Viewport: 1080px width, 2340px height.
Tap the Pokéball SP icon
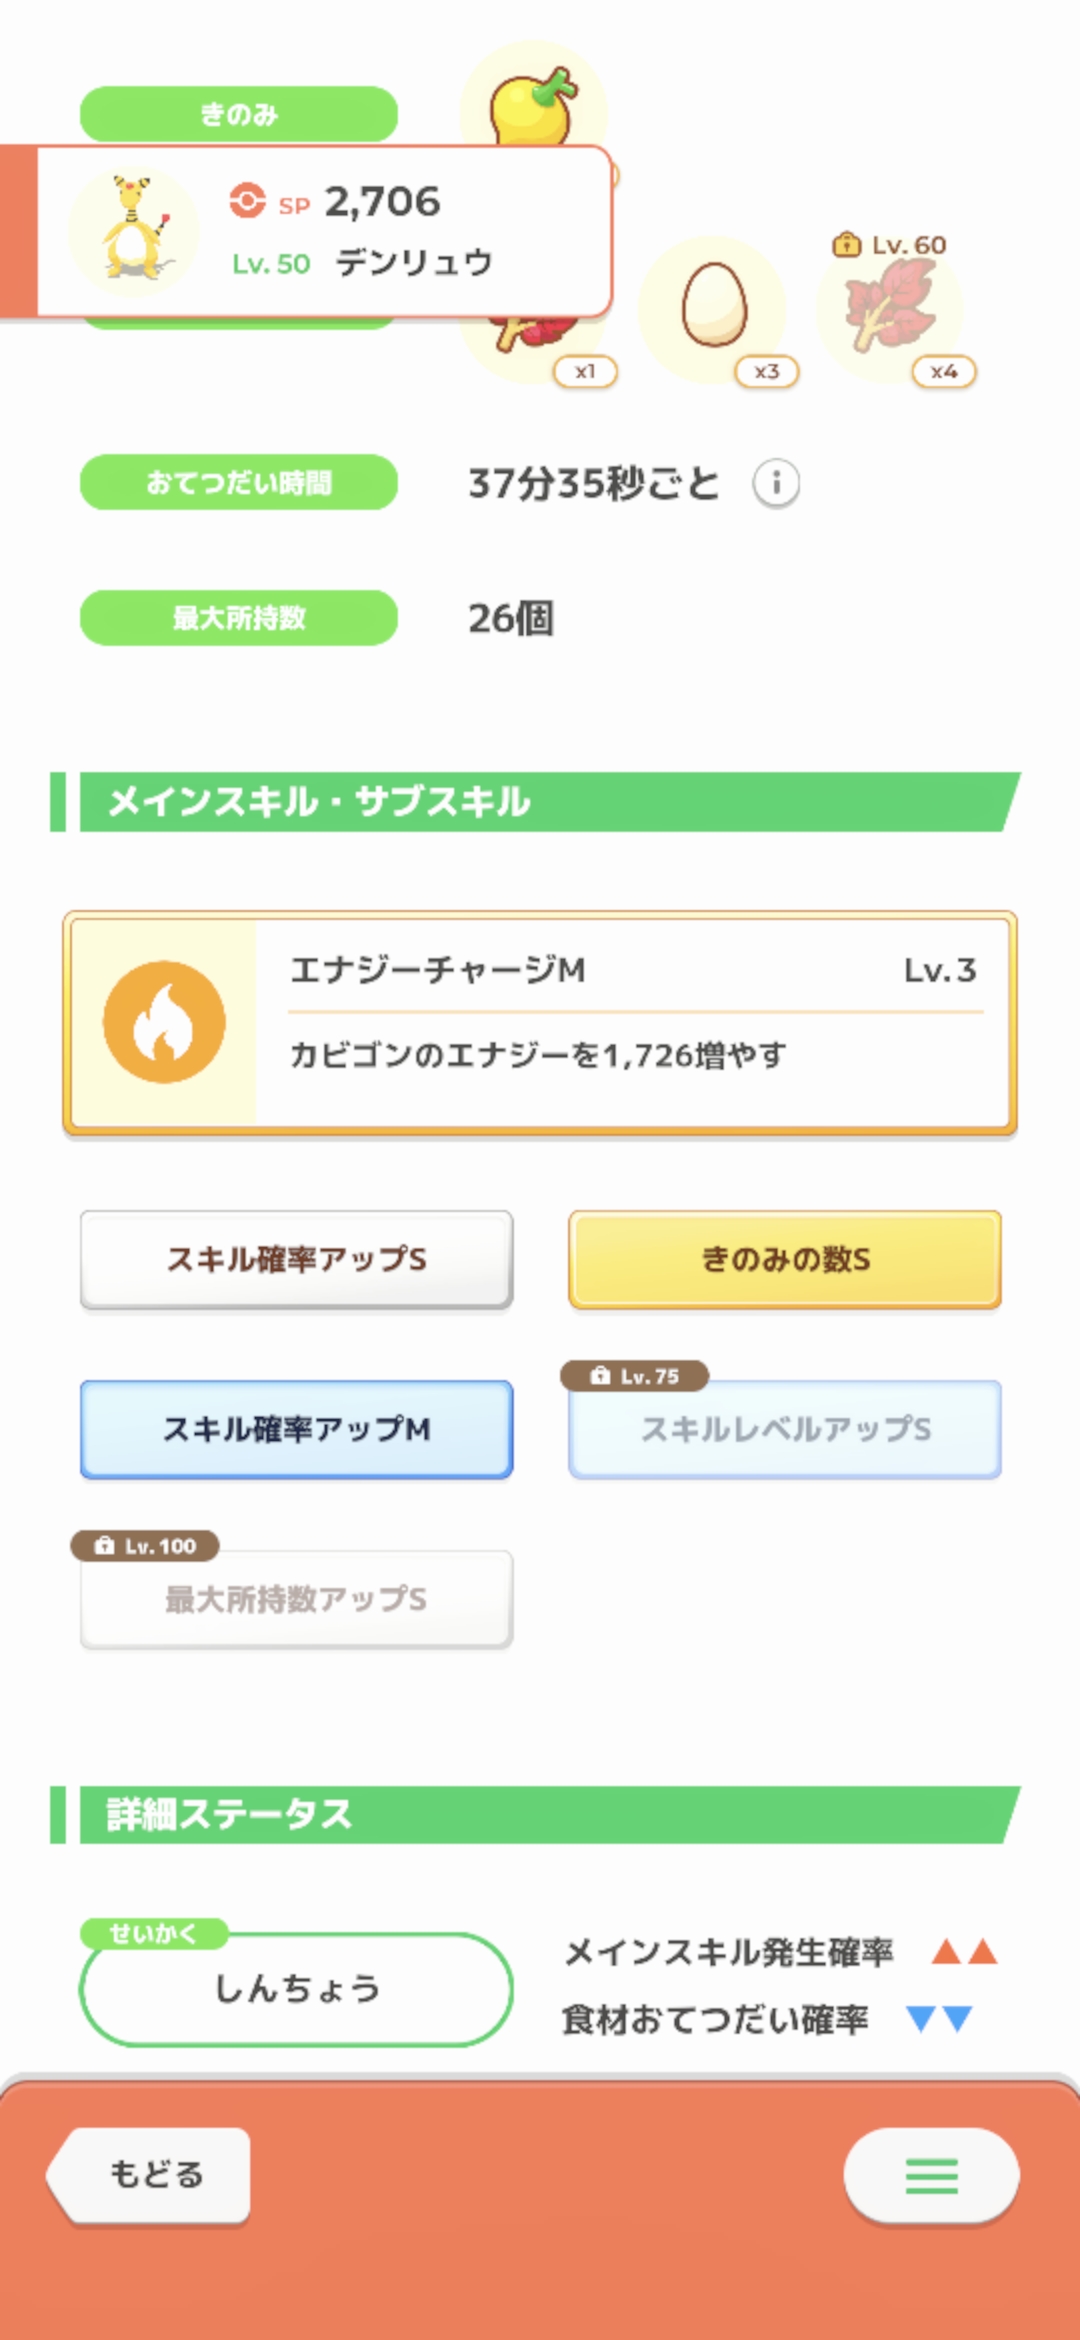[247, 201]
